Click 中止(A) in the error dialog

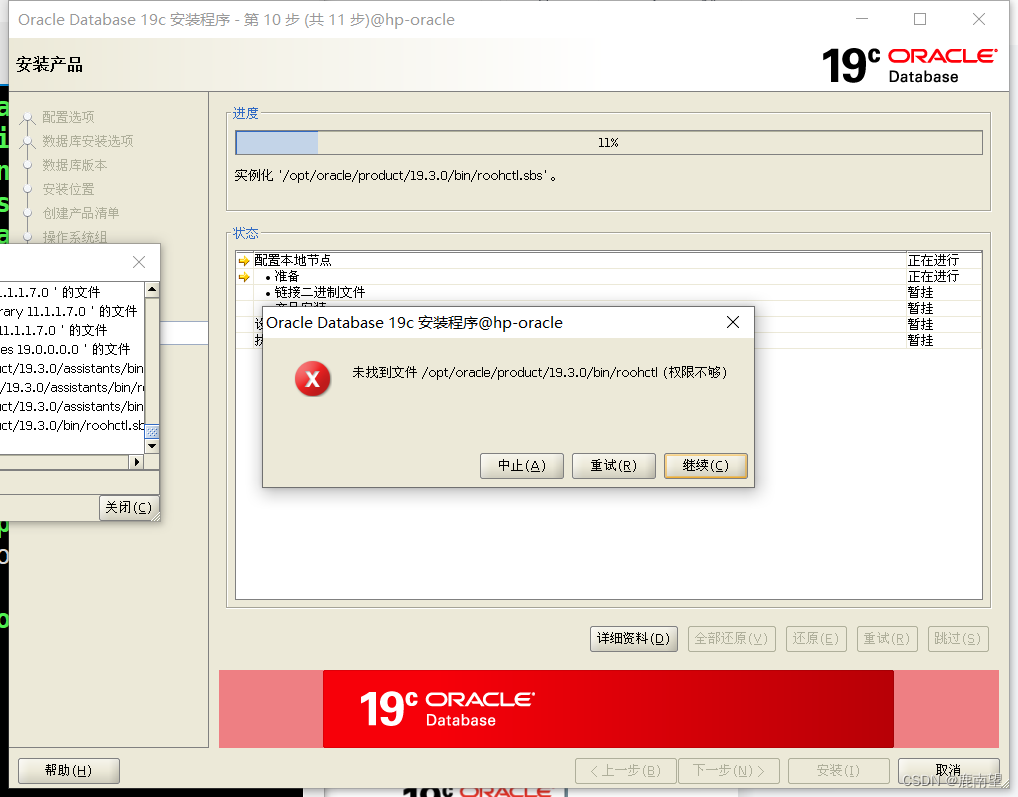tap(521, 465)
